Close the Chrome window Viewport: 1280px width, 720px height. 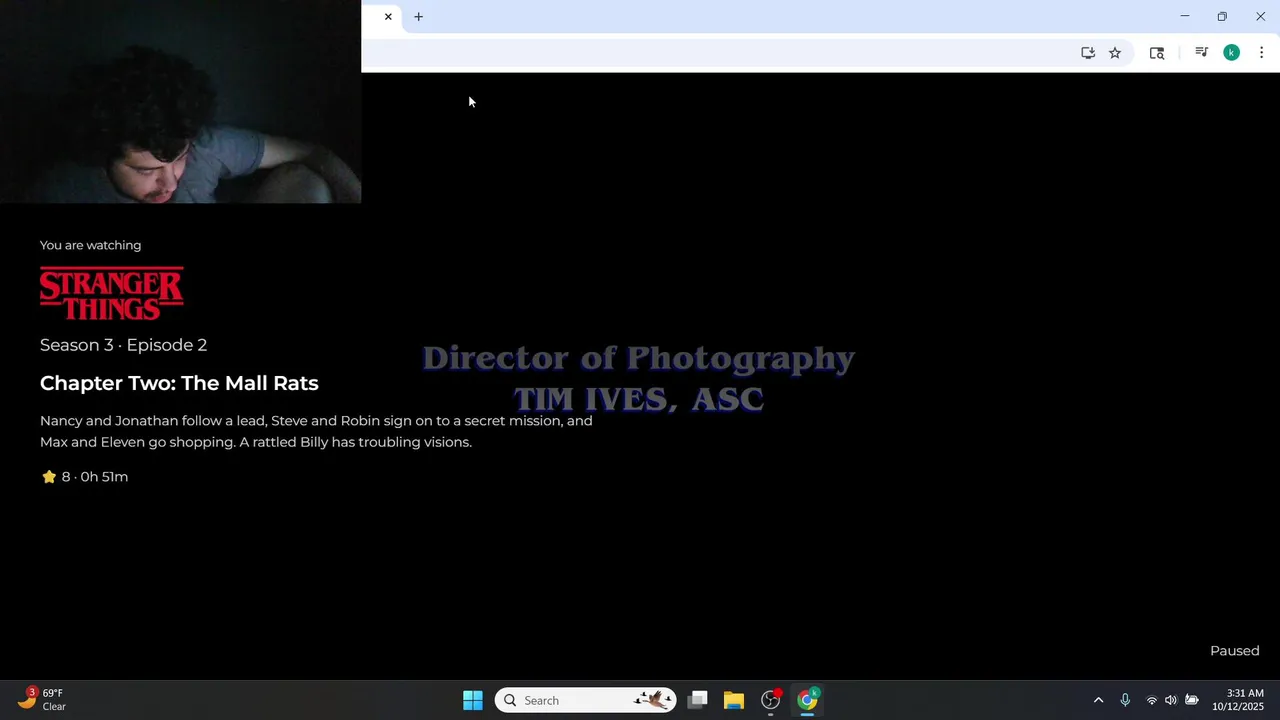click(1260, 16)
